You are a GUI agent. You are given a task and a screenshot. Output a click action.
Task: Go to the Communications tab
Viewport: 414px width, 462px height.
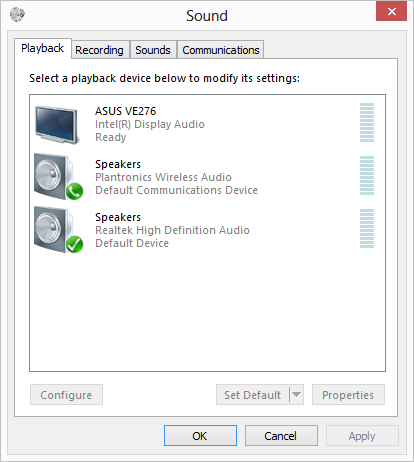tap(221, 50)
